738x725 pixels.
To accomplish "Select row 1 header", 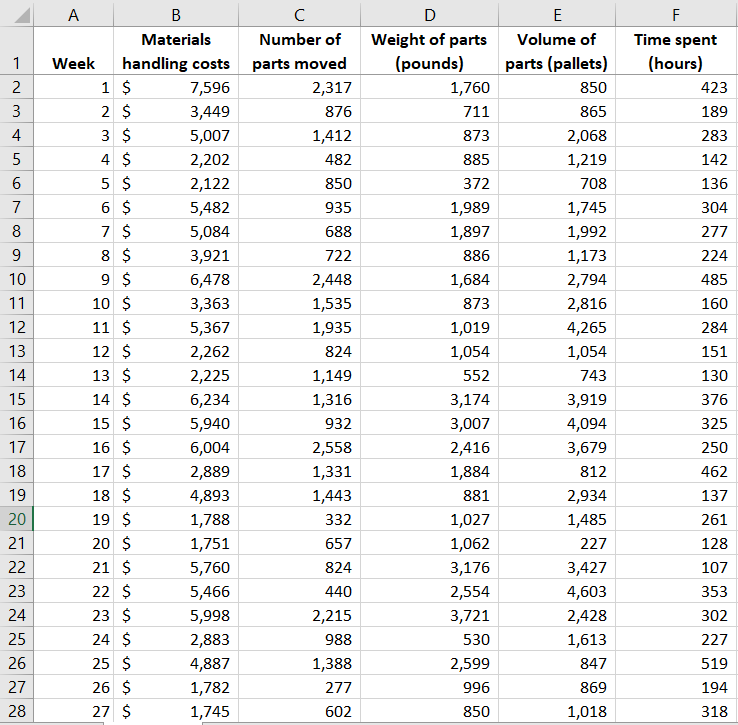I will pos(16,51).
